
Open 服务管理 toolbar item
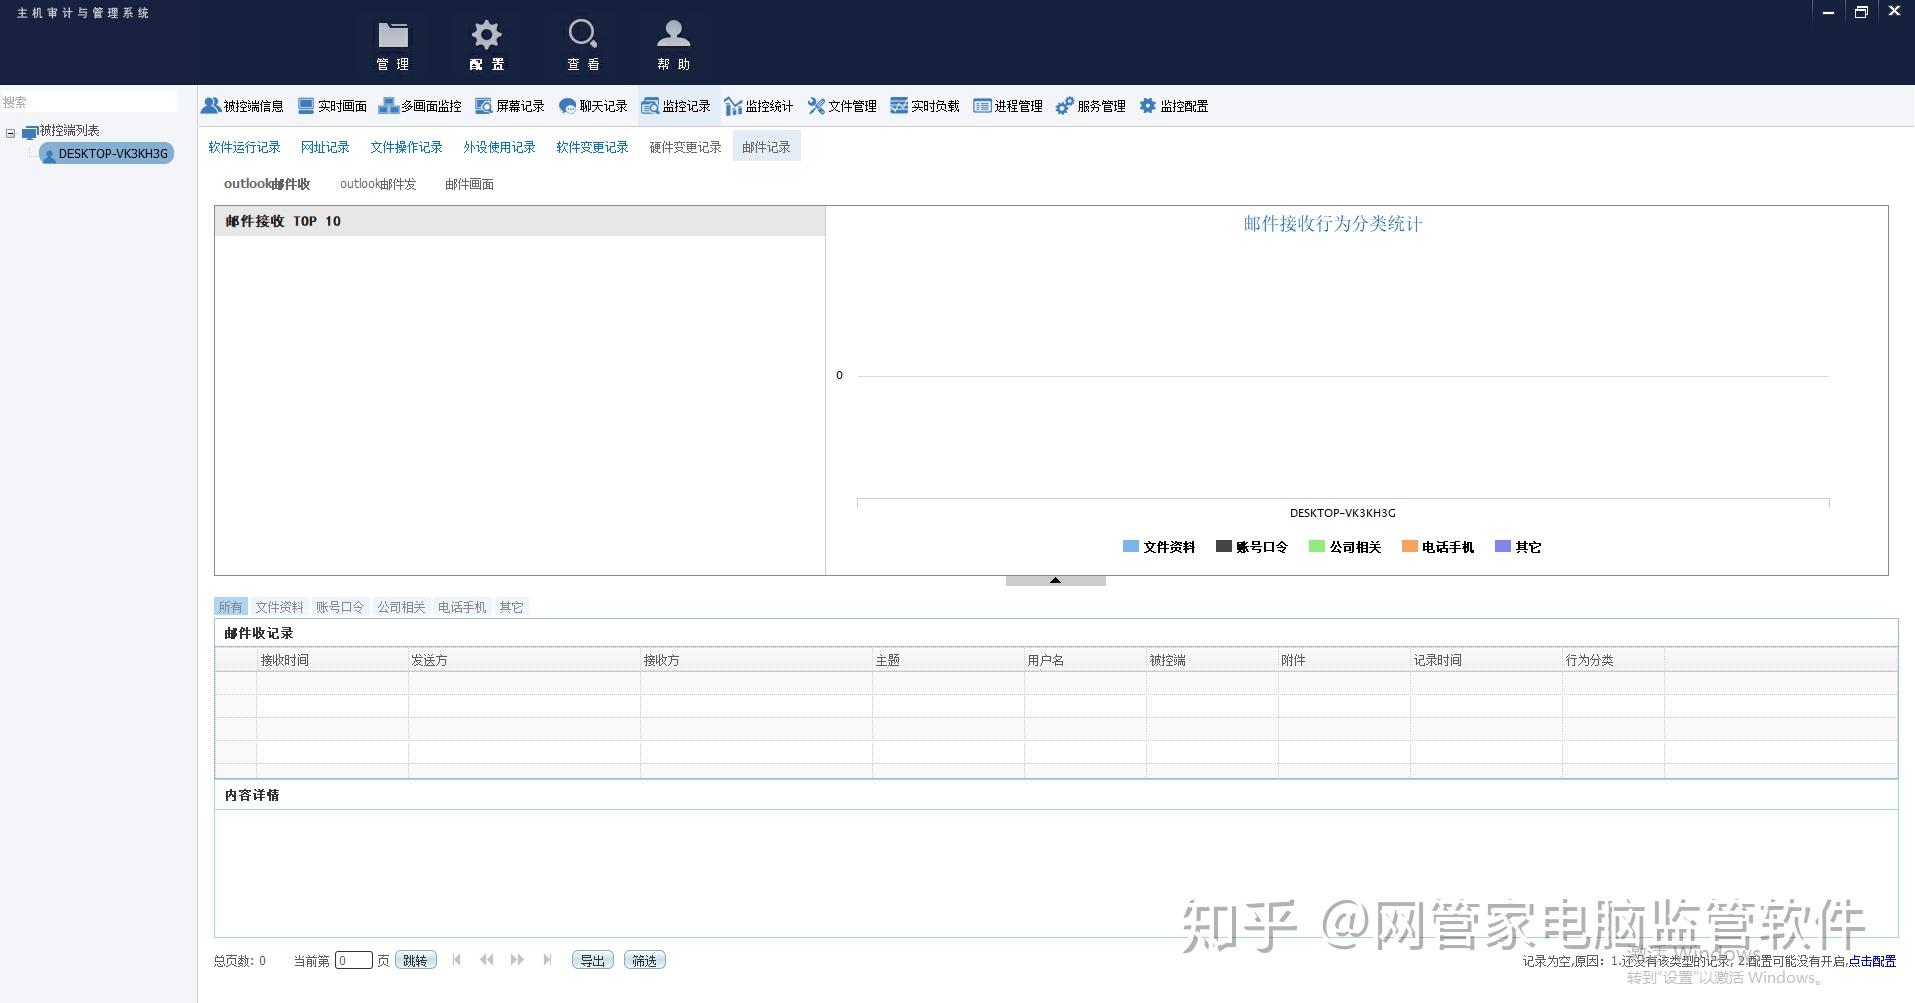point(1092,106)
